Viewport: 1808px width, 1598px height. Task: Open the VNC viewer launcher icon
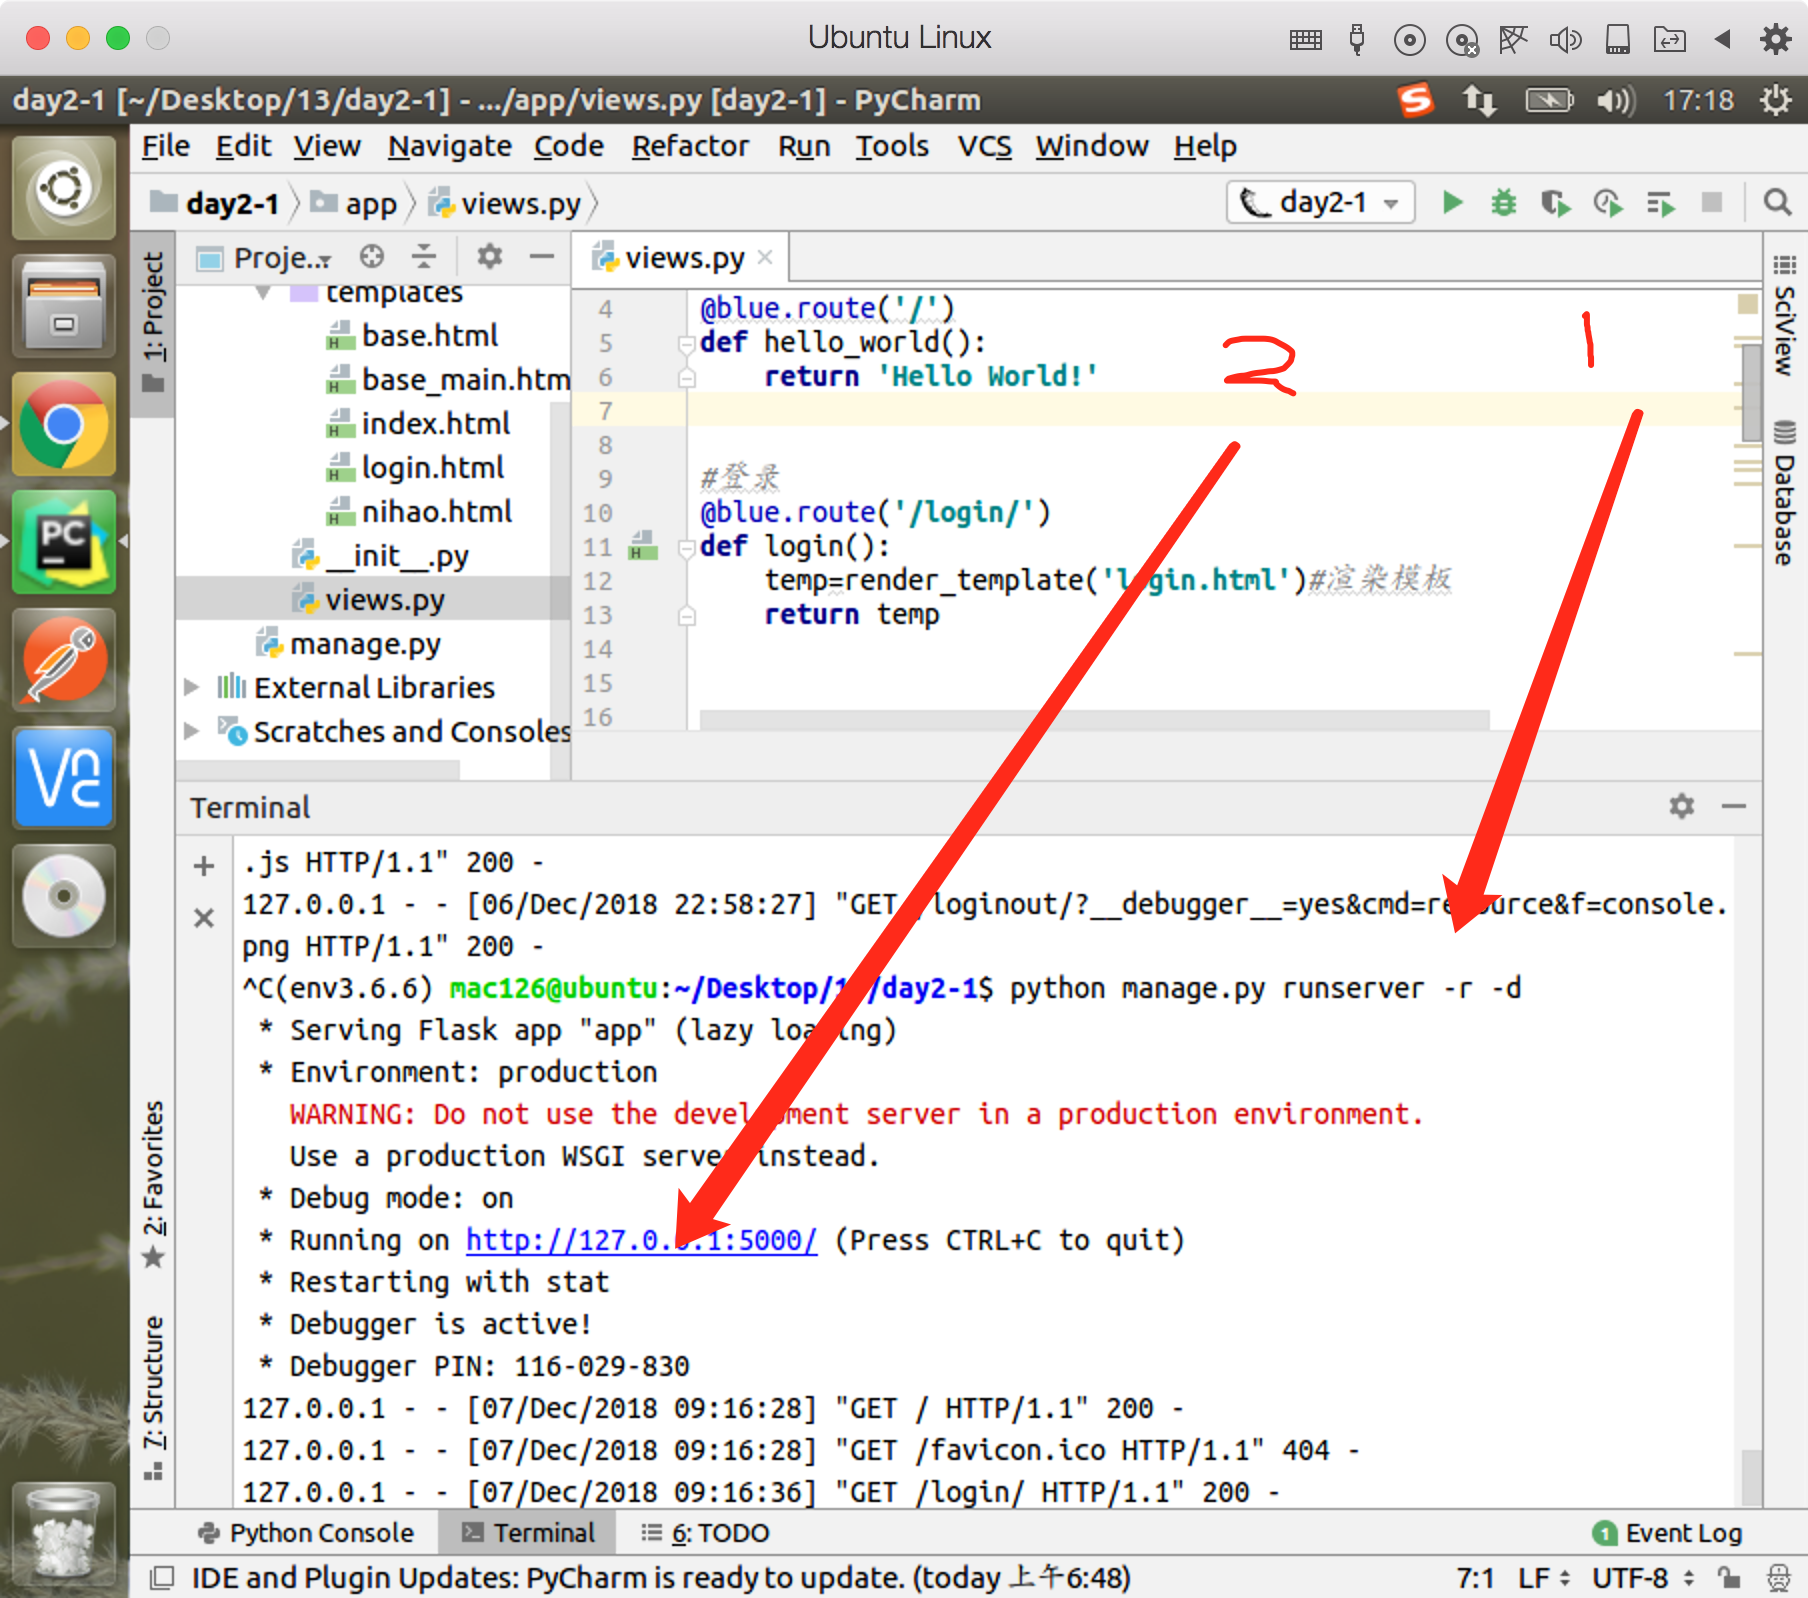tap(64, 779)
